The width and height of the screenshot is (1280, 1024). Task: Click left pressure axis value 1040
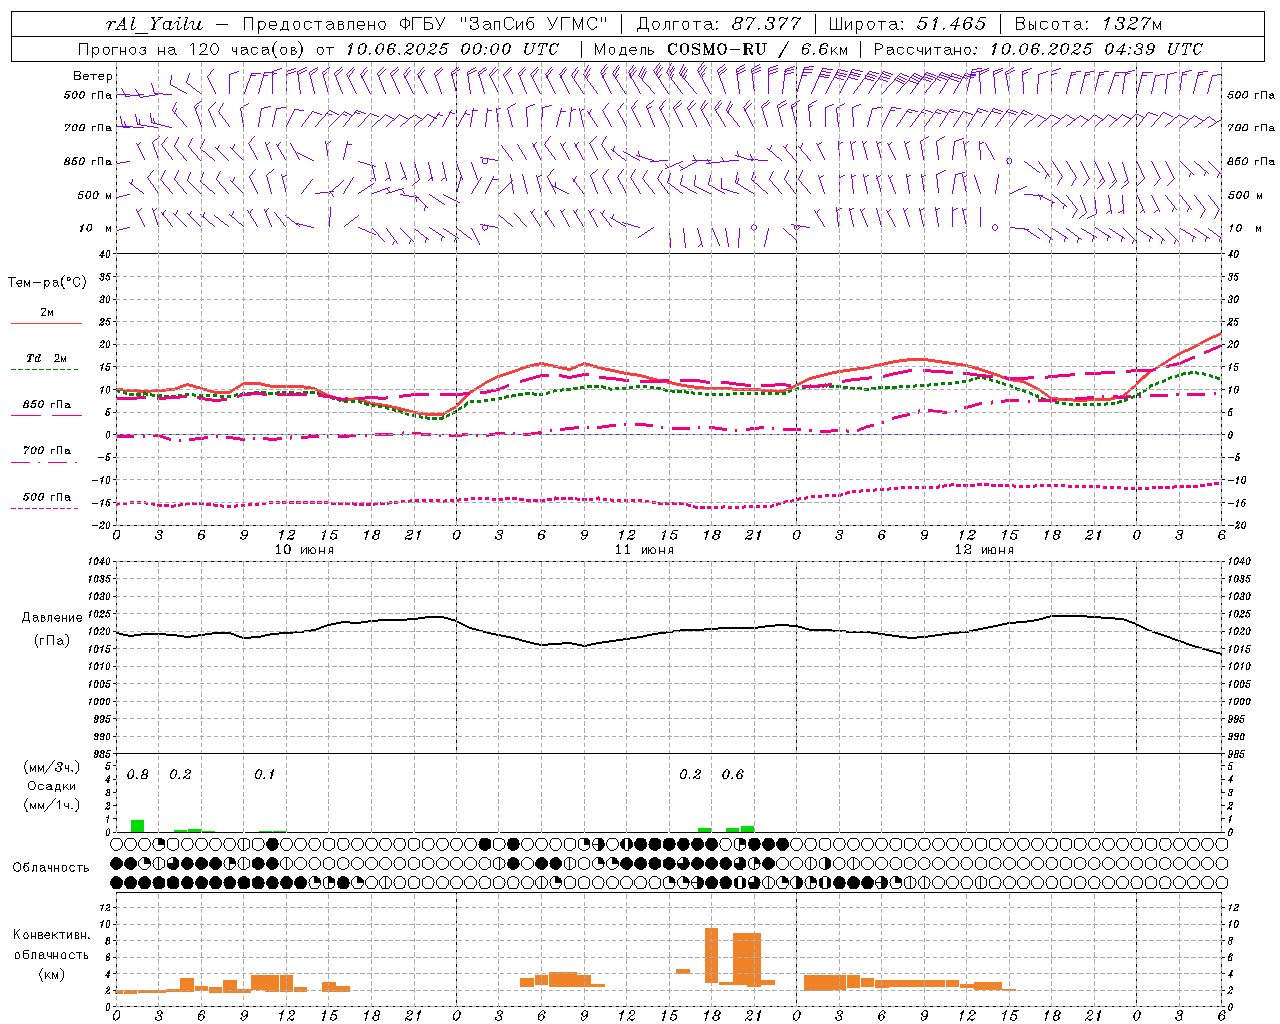point(100,561)
